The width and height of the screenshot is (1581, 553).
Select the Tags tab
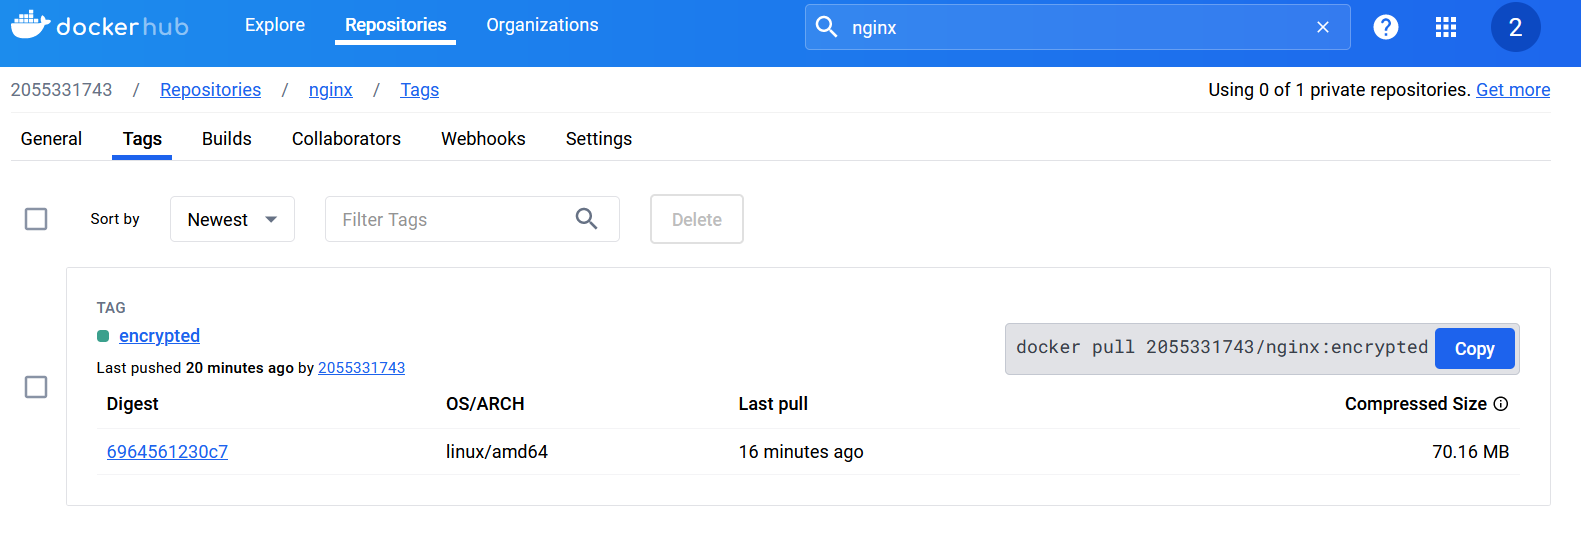[x=142, y=139]
